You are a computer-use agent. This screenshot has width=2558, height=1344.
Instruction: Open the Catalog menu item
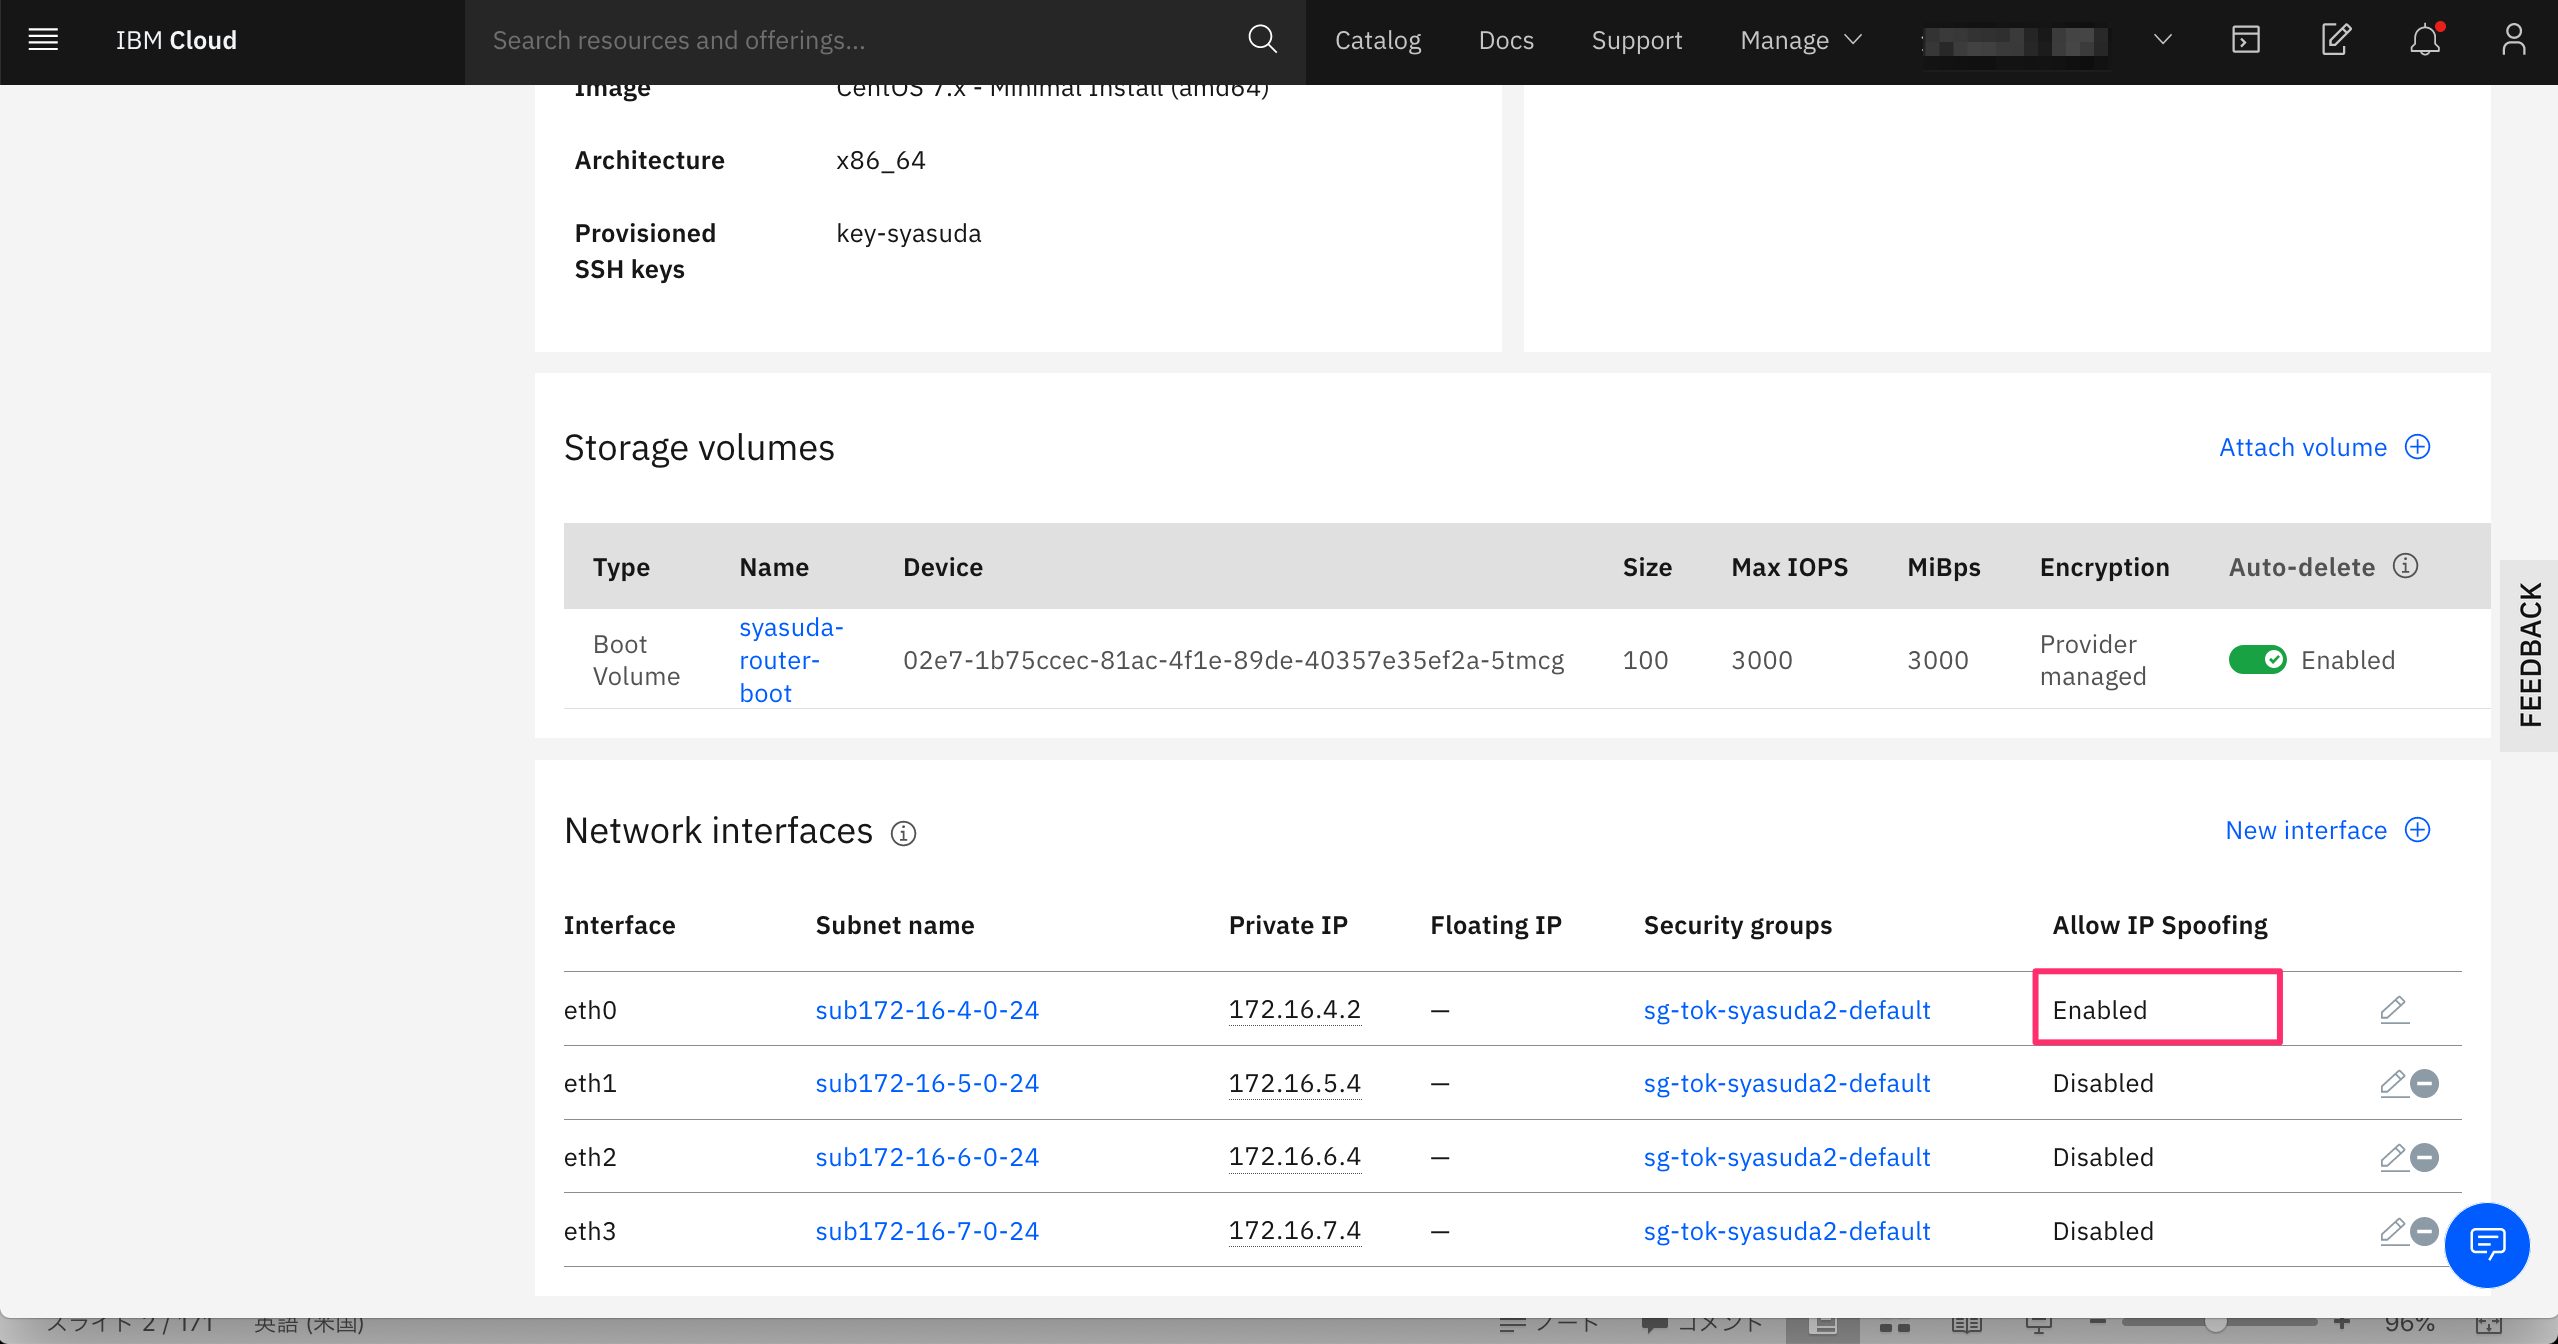coord(1377,40)
